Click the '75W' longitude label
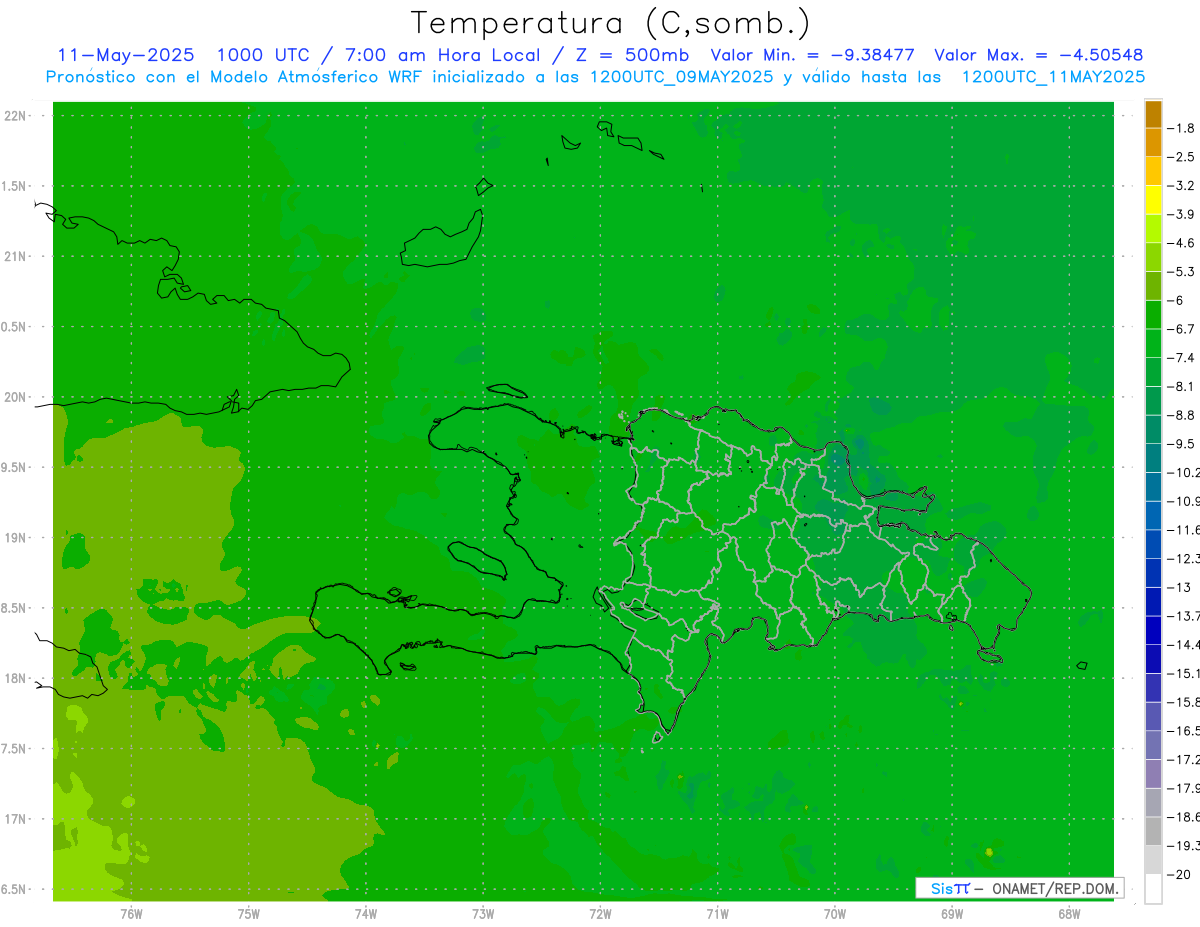This screenshot has width=1200, height=927. tap(248, 913)
